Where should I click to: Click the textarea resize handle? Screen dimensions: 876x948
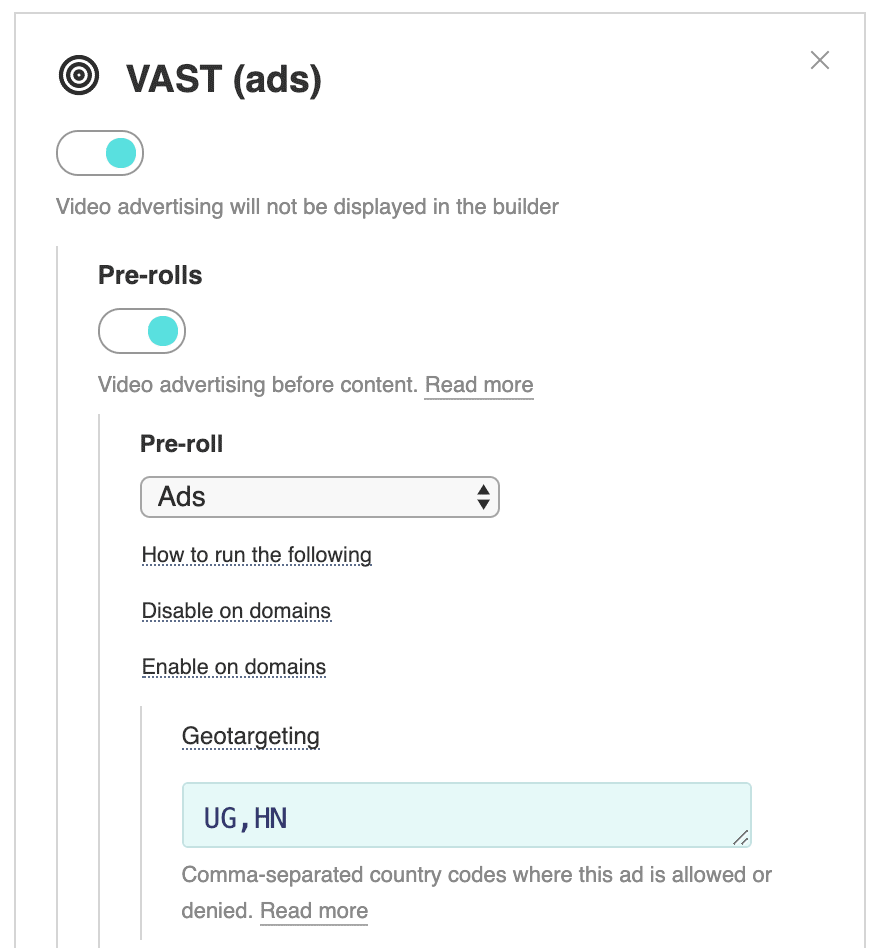(741, 837)
